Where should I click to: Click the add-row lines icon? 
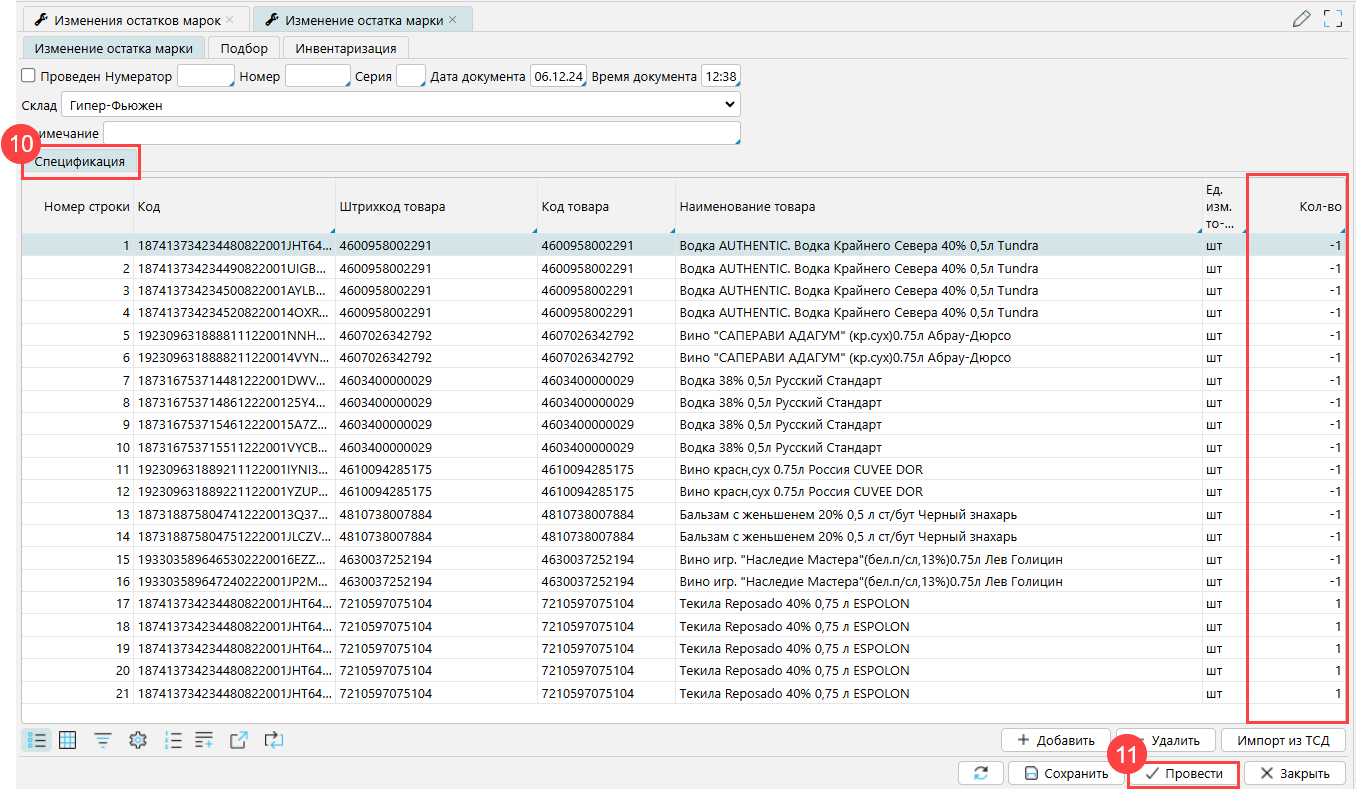[205, 740]
